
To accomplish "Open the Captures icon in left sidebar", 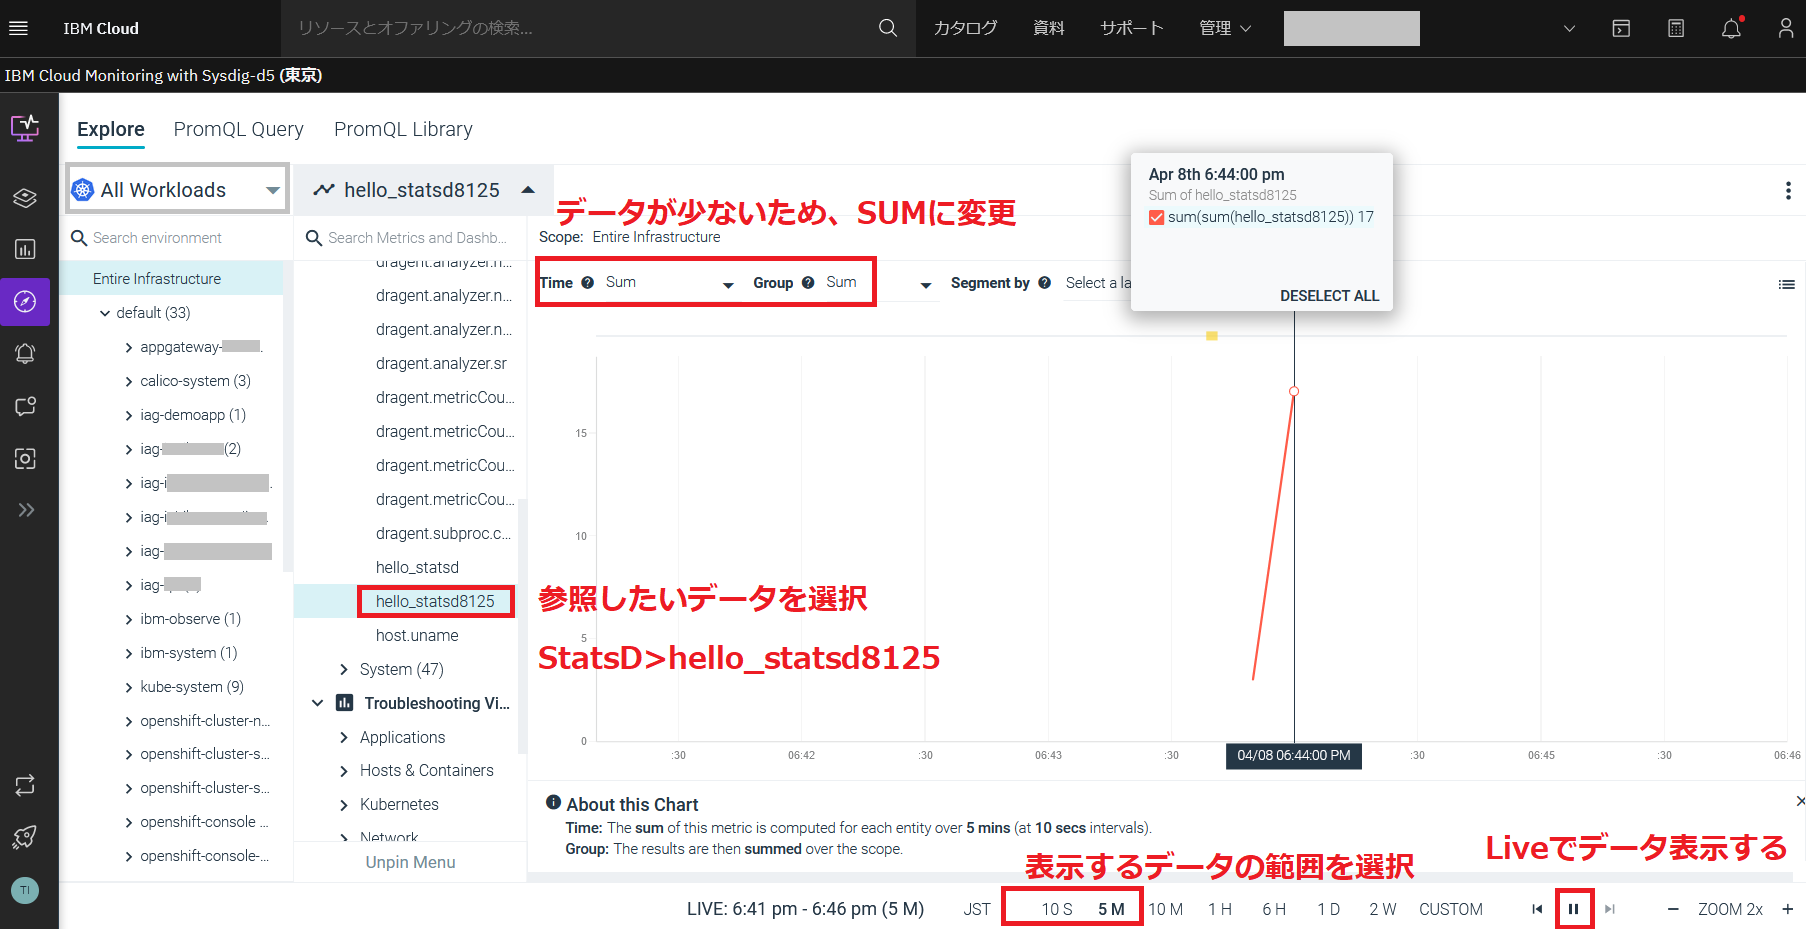I will (x=25, y=458).
